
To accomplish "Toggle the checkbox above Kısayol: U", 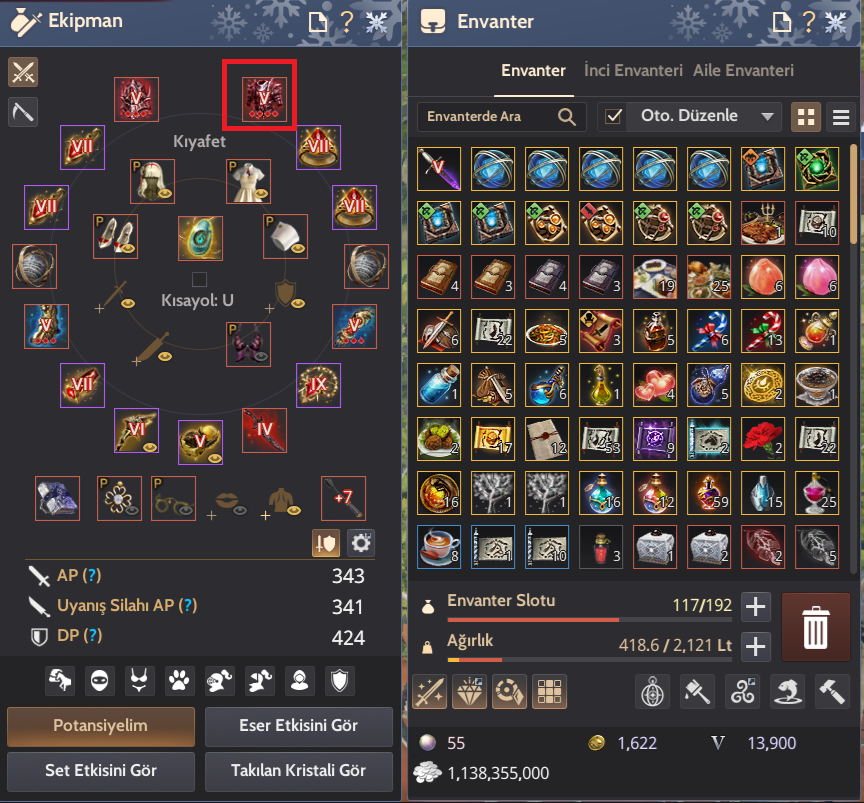I will [x=199, y=279].
